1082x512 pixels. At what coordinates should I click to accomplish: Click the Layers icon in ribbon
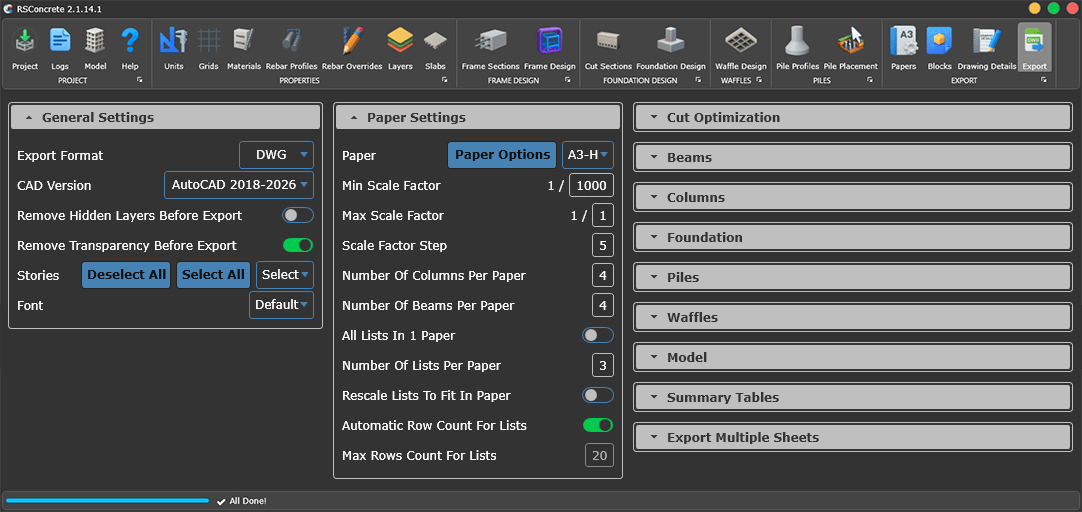click(400, 47)
